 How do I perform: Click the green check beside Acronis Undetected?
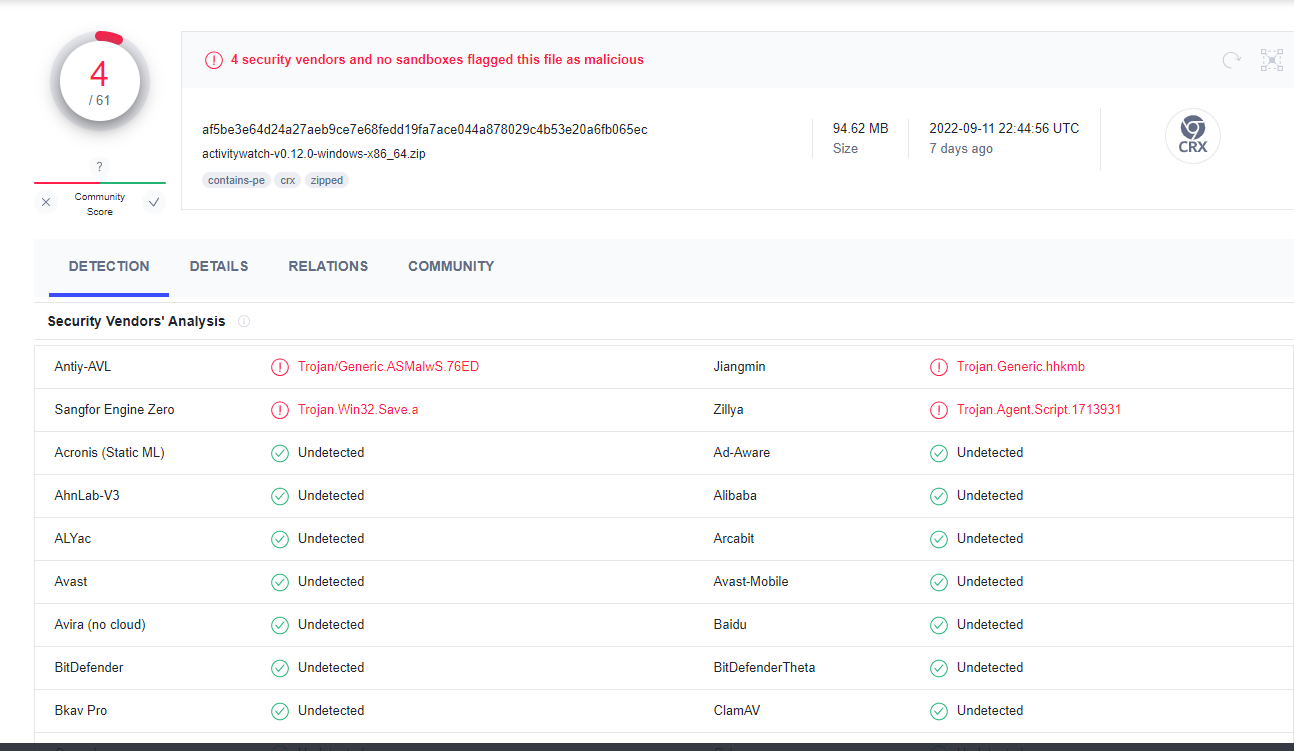[280, 452]
